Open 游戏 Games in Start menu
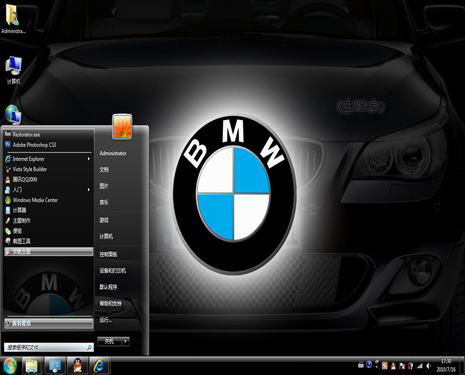The height and width of the screenshot is (375, 465). (x=104, y=220)
